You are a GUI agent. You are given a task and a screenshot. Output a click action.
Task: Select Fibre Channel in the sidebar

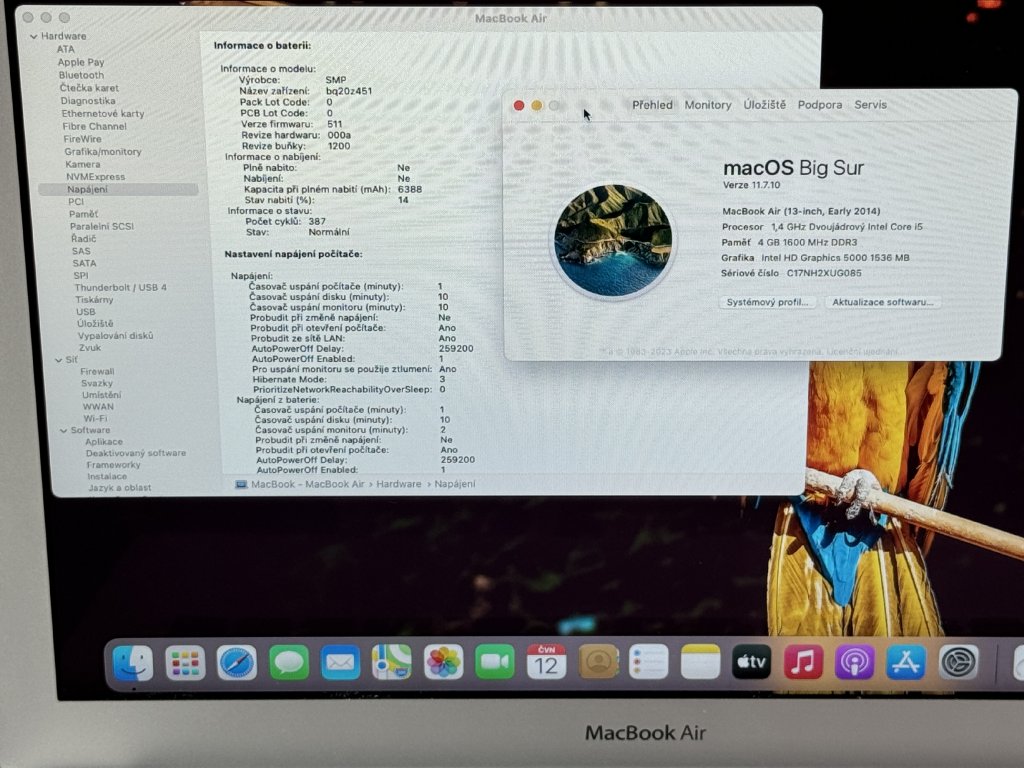[x=94, y=127]
